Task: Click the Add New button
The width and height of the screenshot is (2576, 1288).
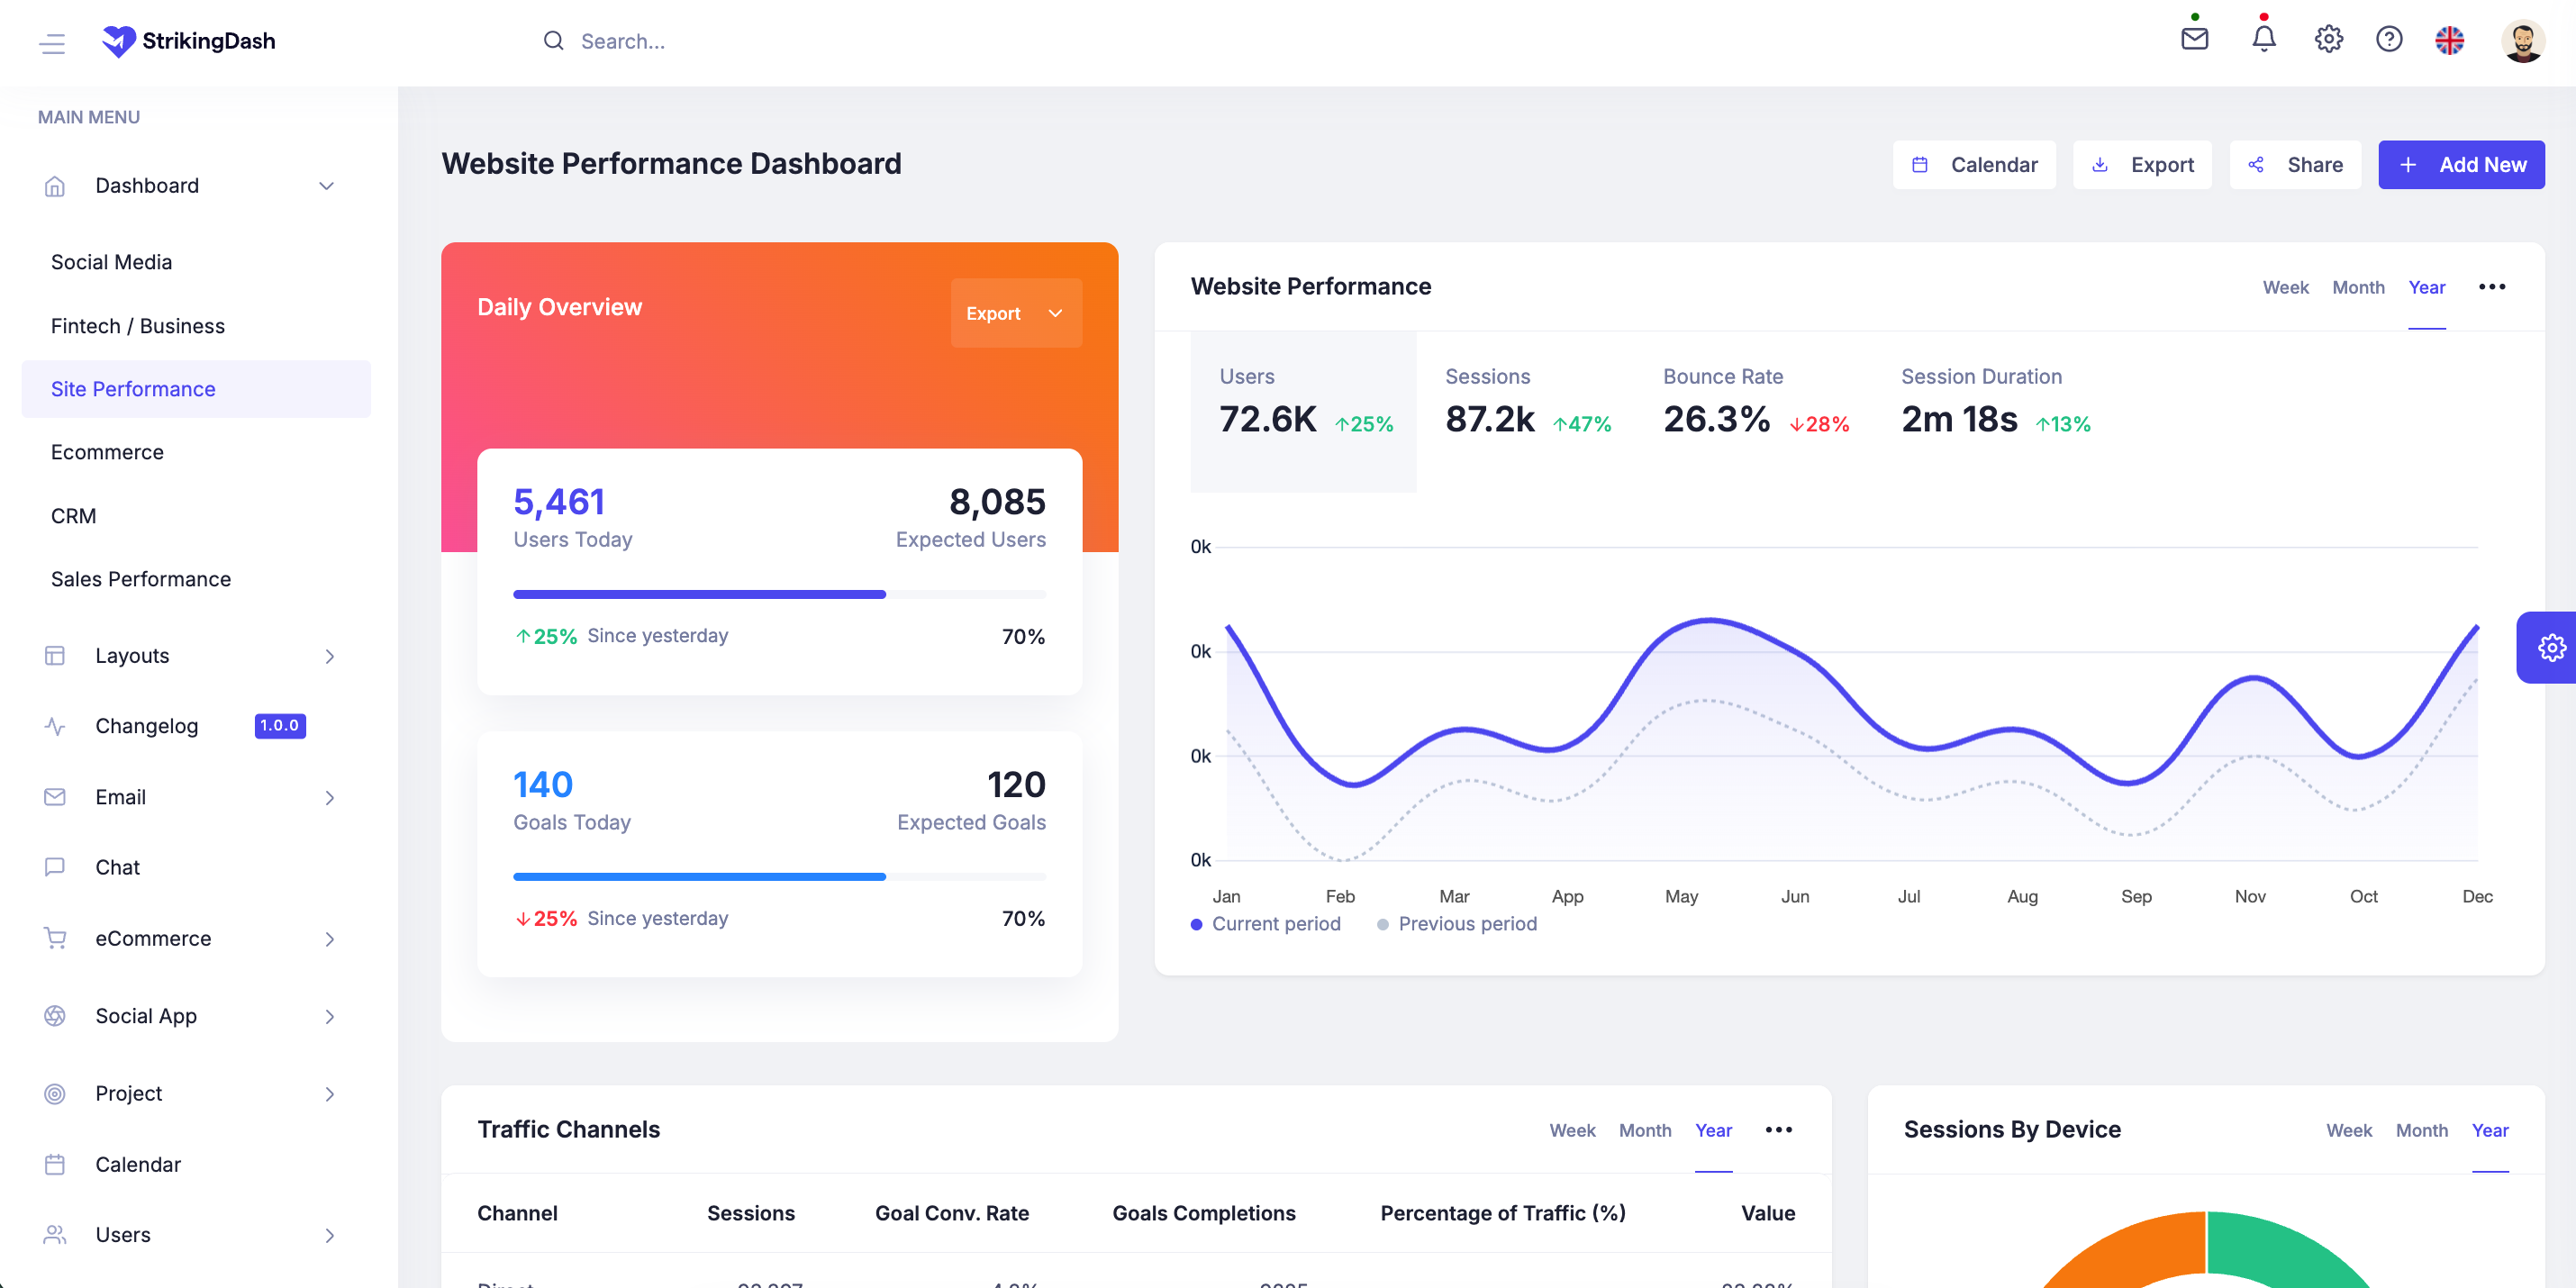Action: (2460, 165)
